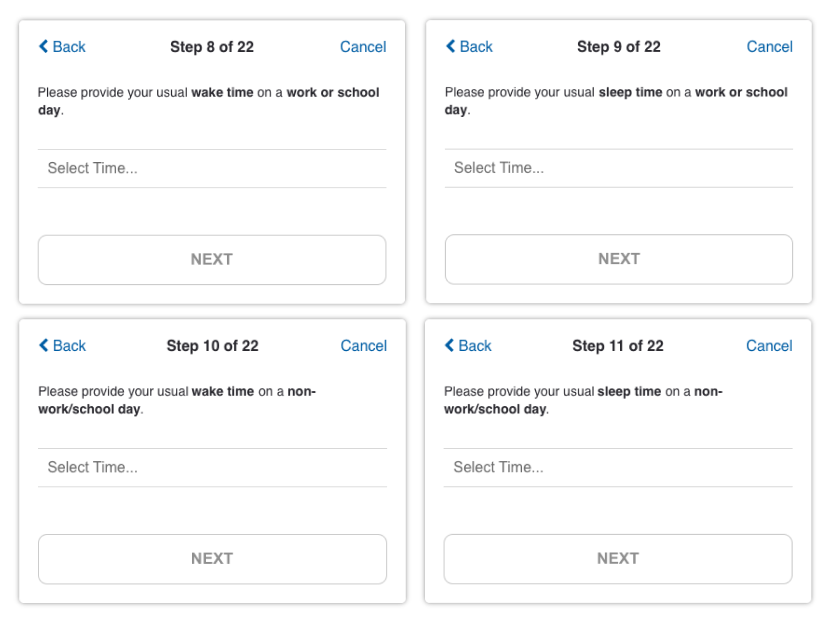Click the back chevron icon on Step 10
The width and height of the screenshot is (826, 634).
43,346
